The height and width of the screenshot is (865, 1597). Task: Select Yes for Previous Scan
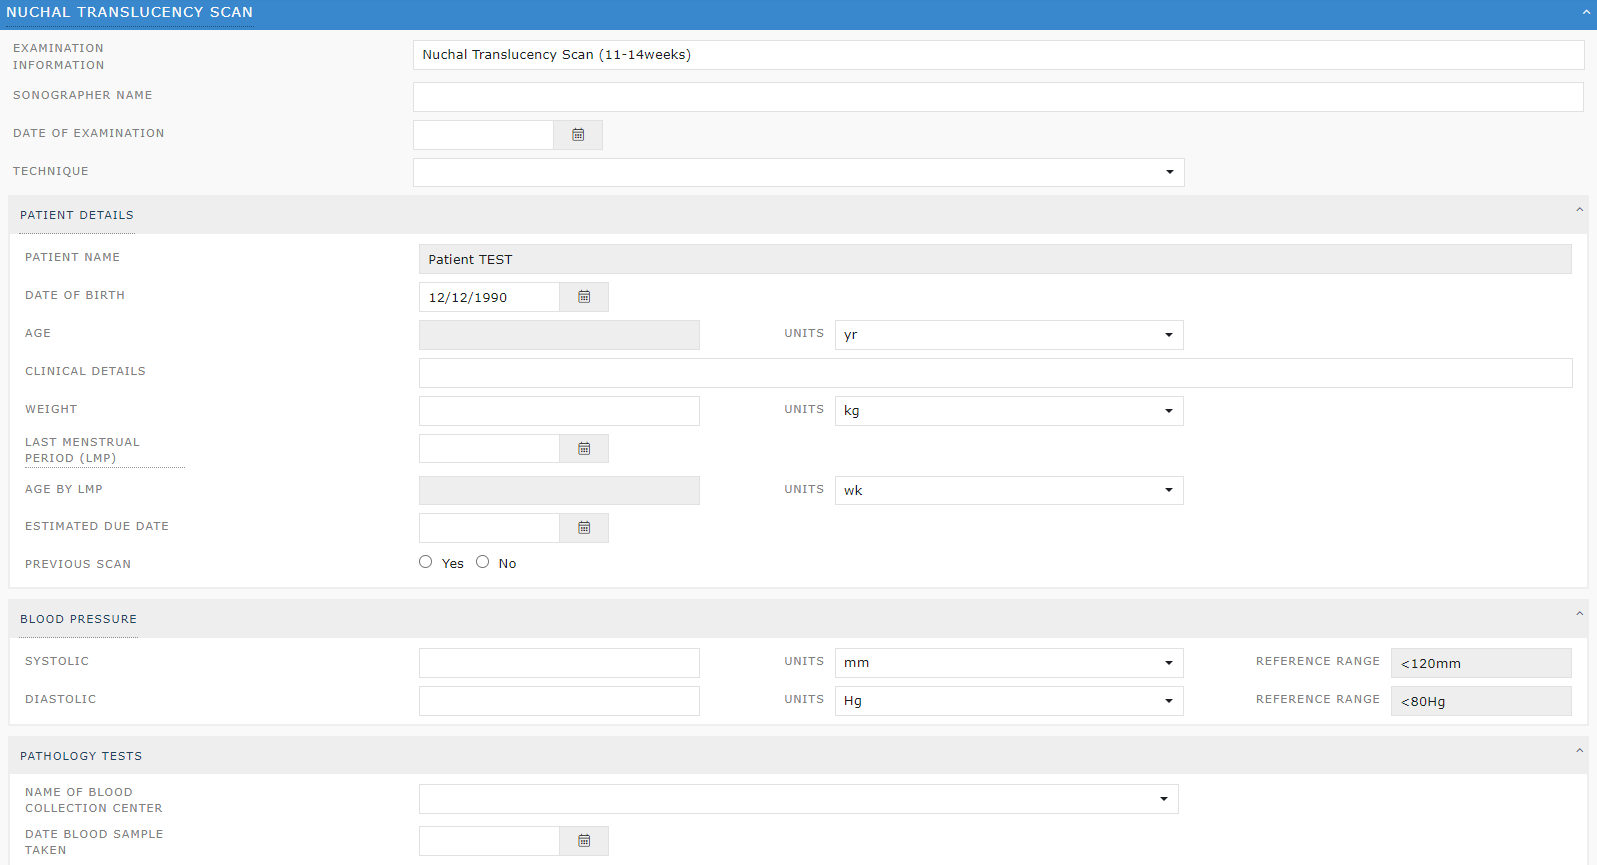point(426,562)
